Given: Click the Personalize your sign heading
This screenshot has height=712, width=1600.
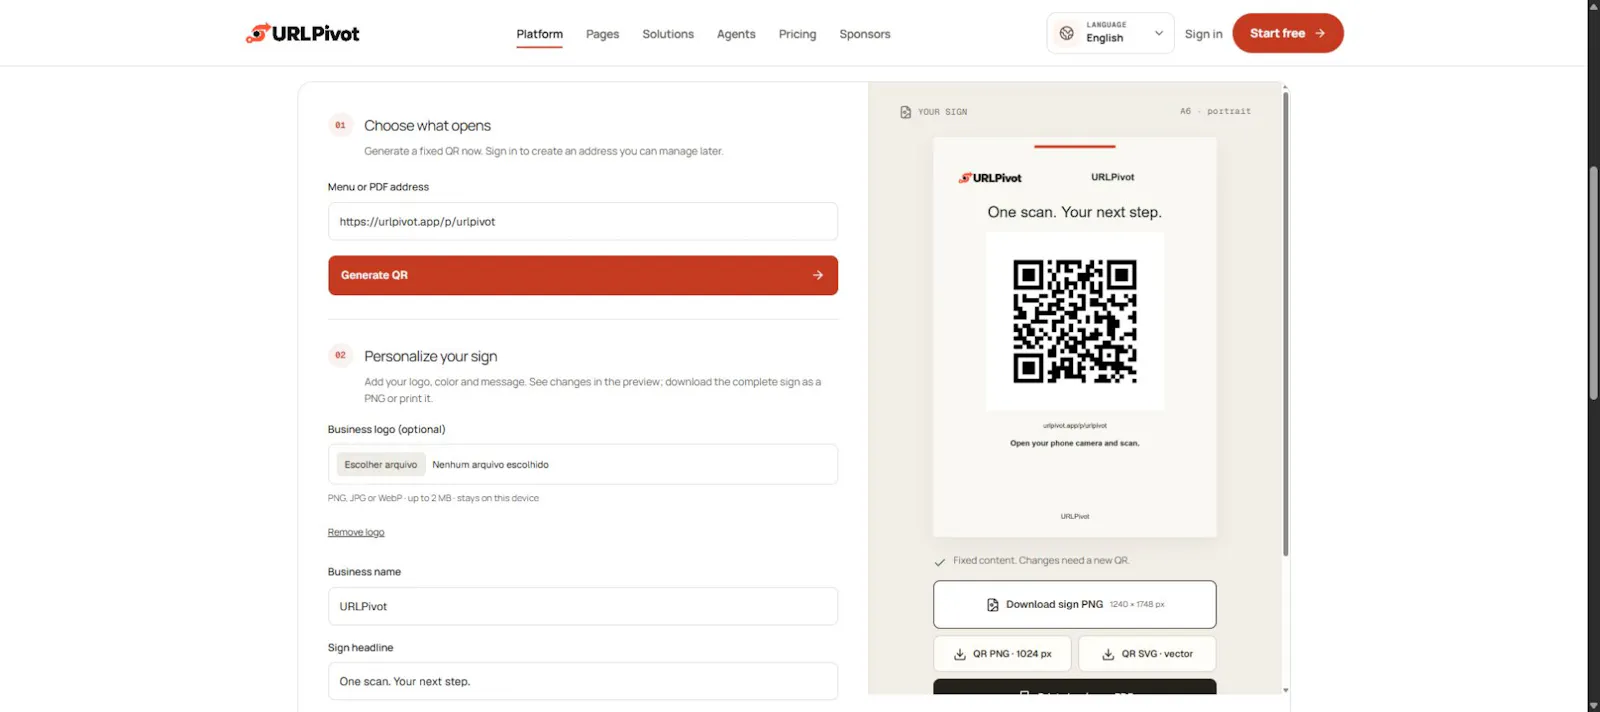Looking at the screenshot, I should [x=430, y=356].
